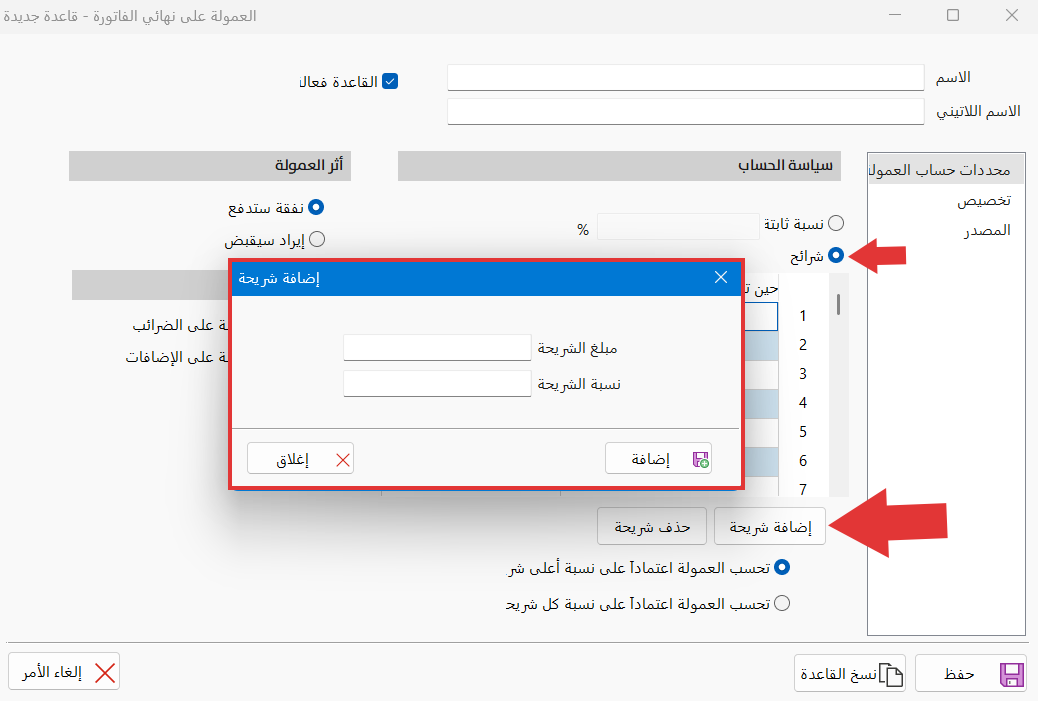The width and height of the screenshot is (1038, 701).
Task: Click the حفظ save button label
Action: pos(959,674)
